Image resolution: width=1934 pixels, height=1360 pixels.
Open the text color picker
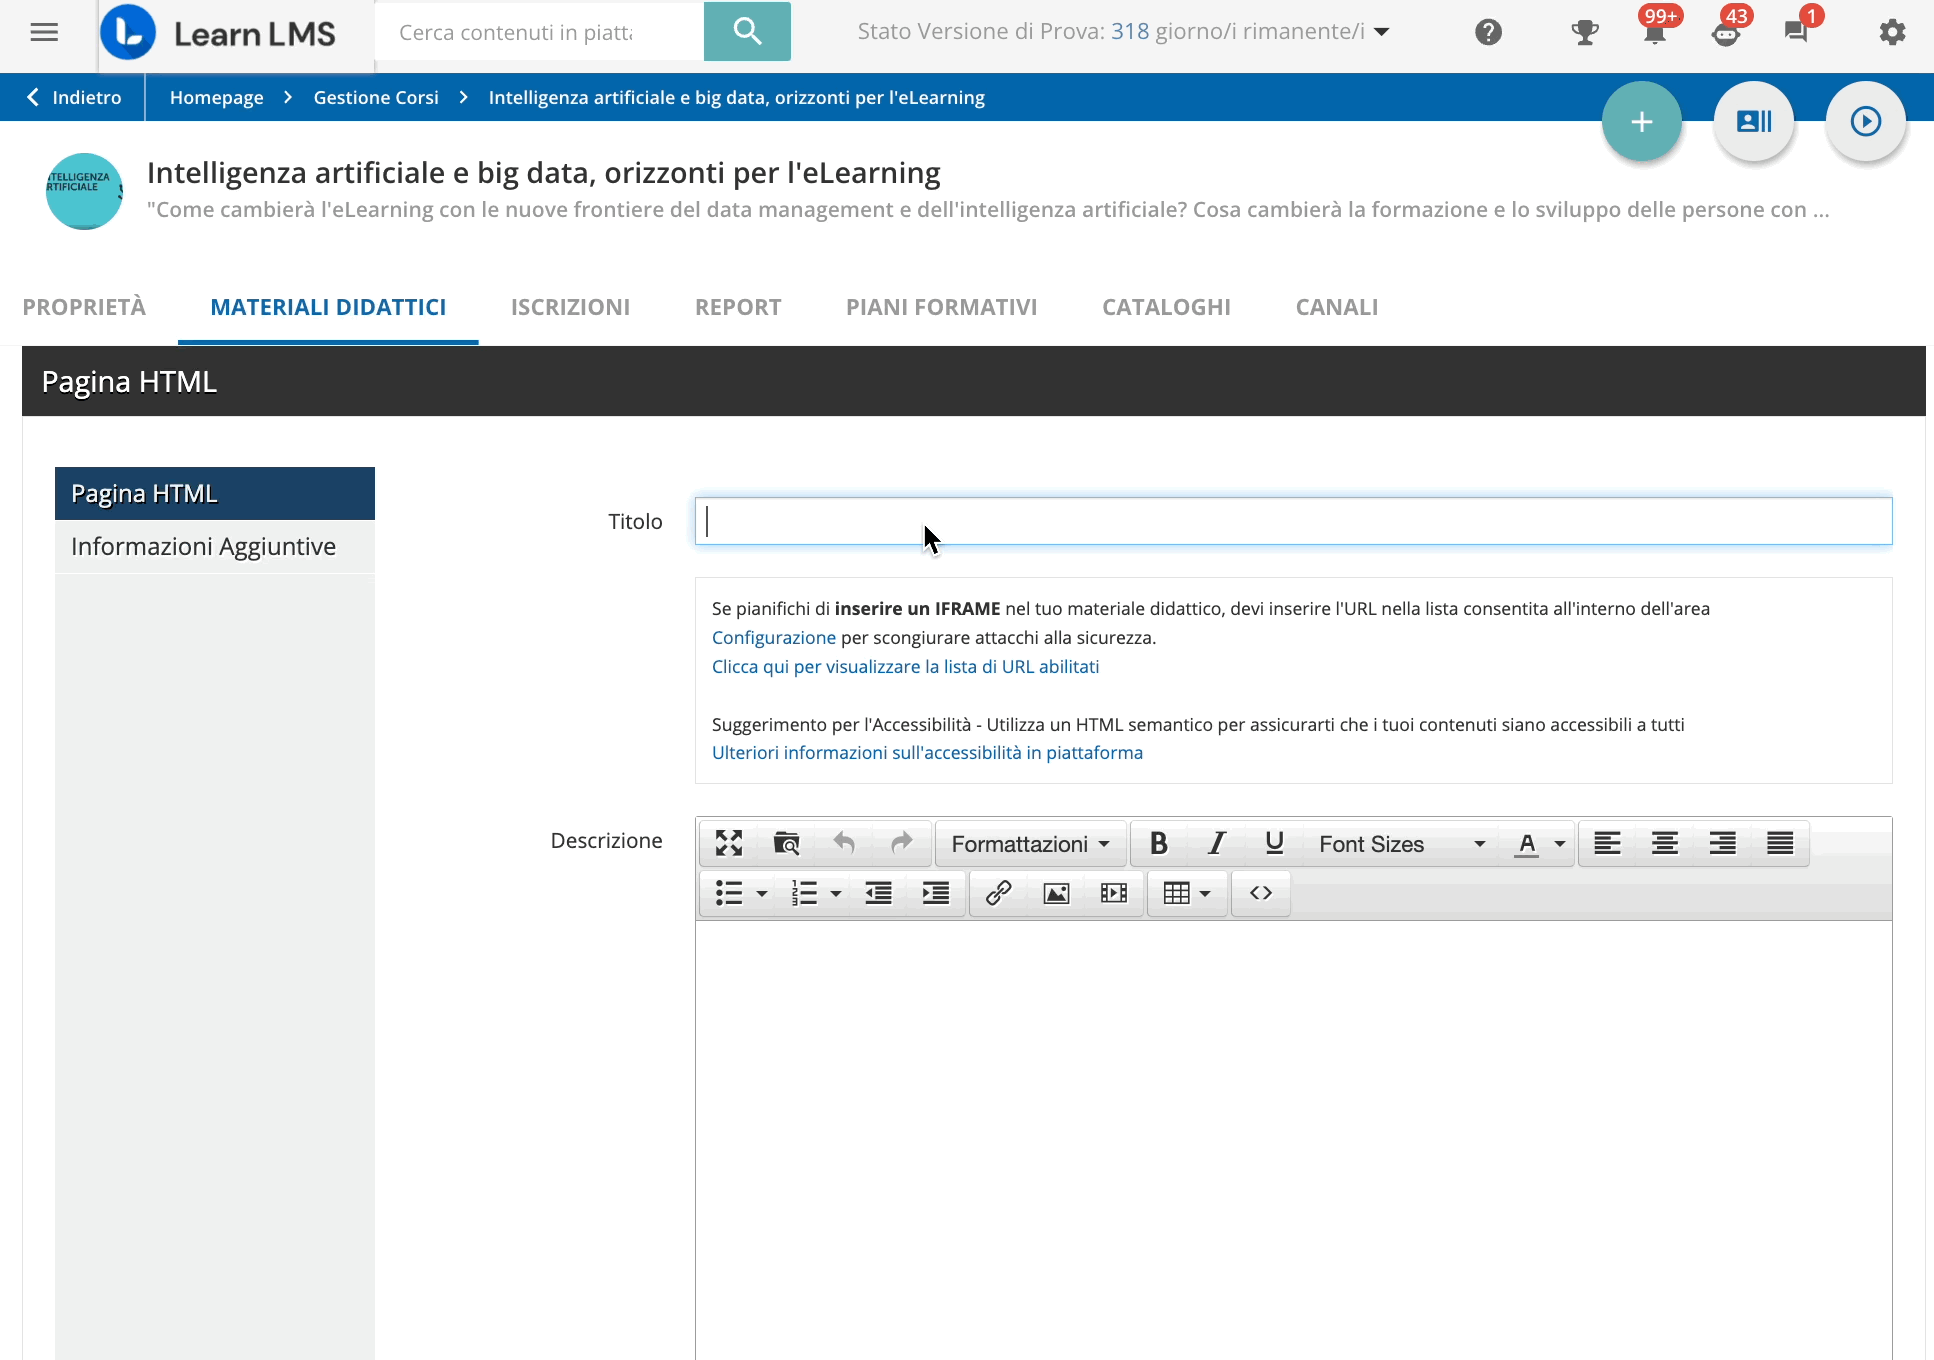click(1537, 843)
